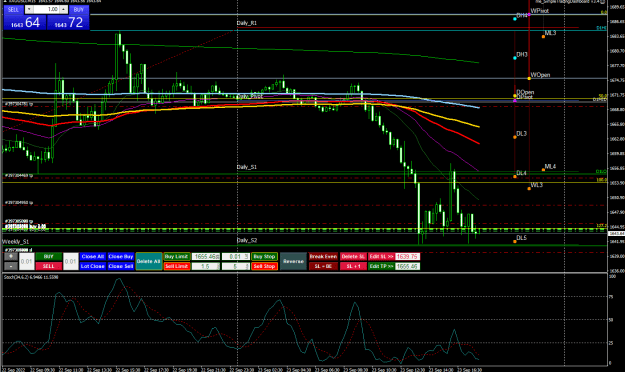Decrease lot volume with the down arrow

[x=29, y=9]
